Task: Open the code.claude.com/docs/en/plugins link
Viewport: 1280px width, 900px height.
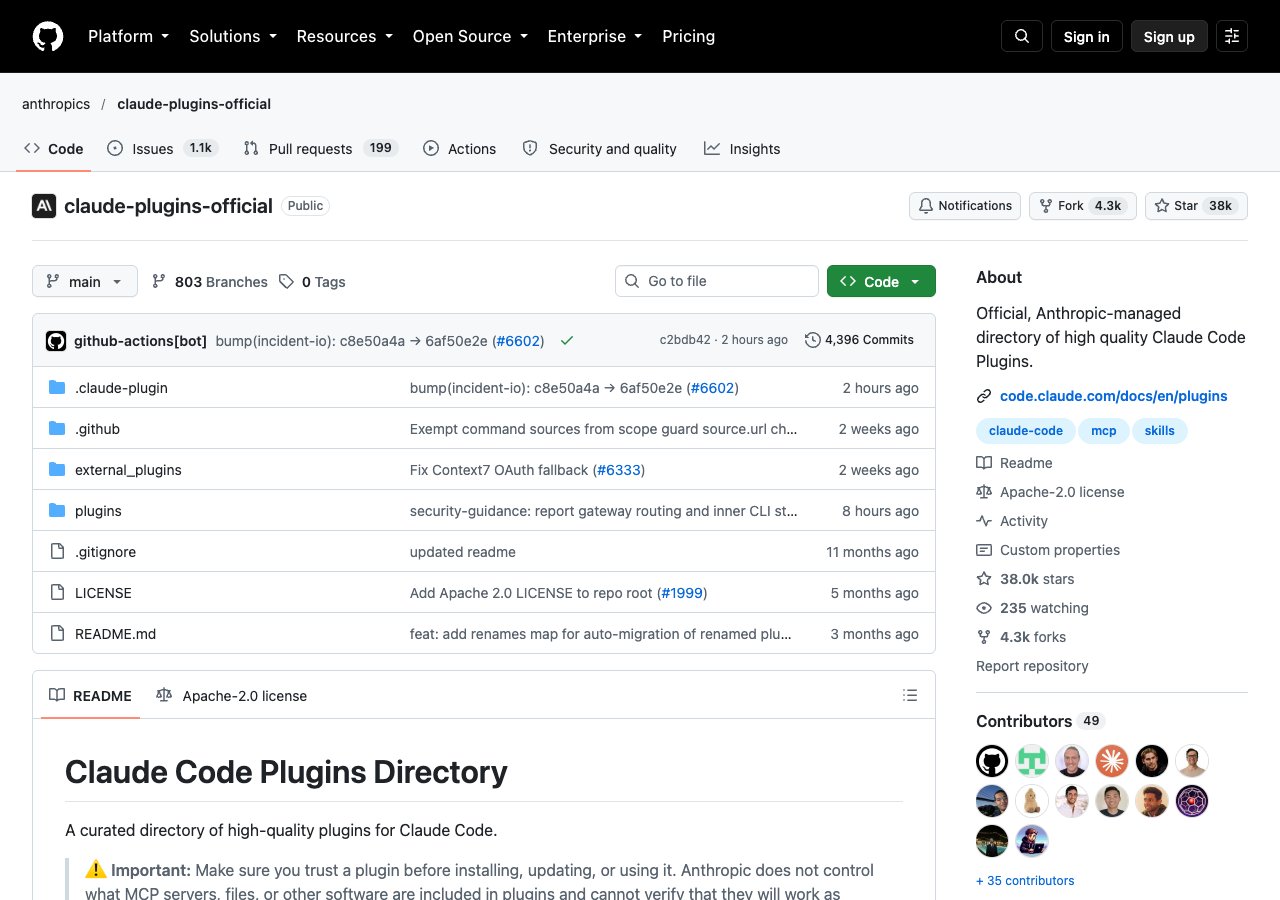Action: click(1114, 396)
